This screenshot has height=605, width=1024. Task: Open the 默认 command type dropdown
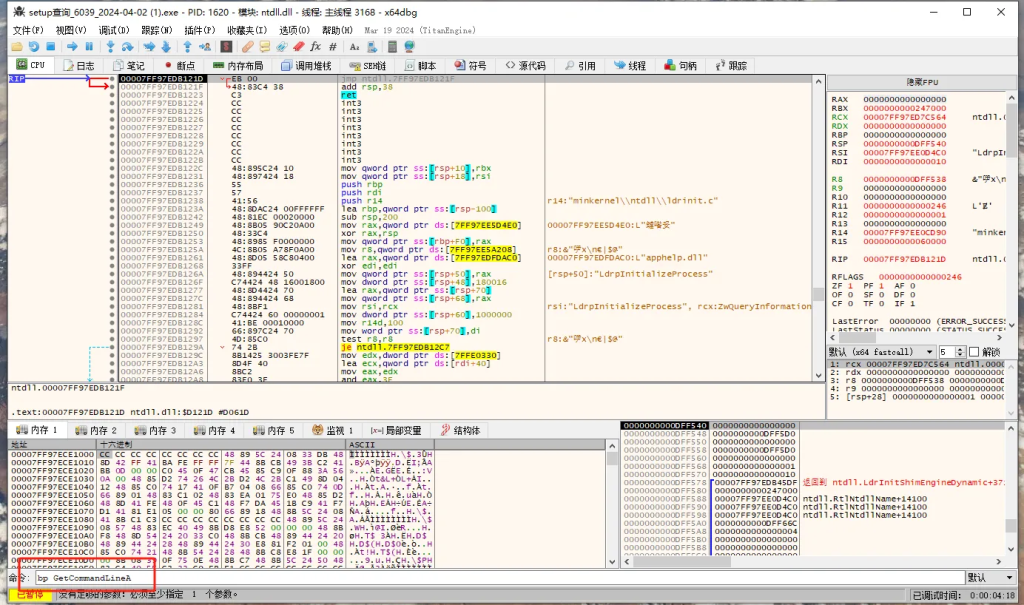(989, 578)
